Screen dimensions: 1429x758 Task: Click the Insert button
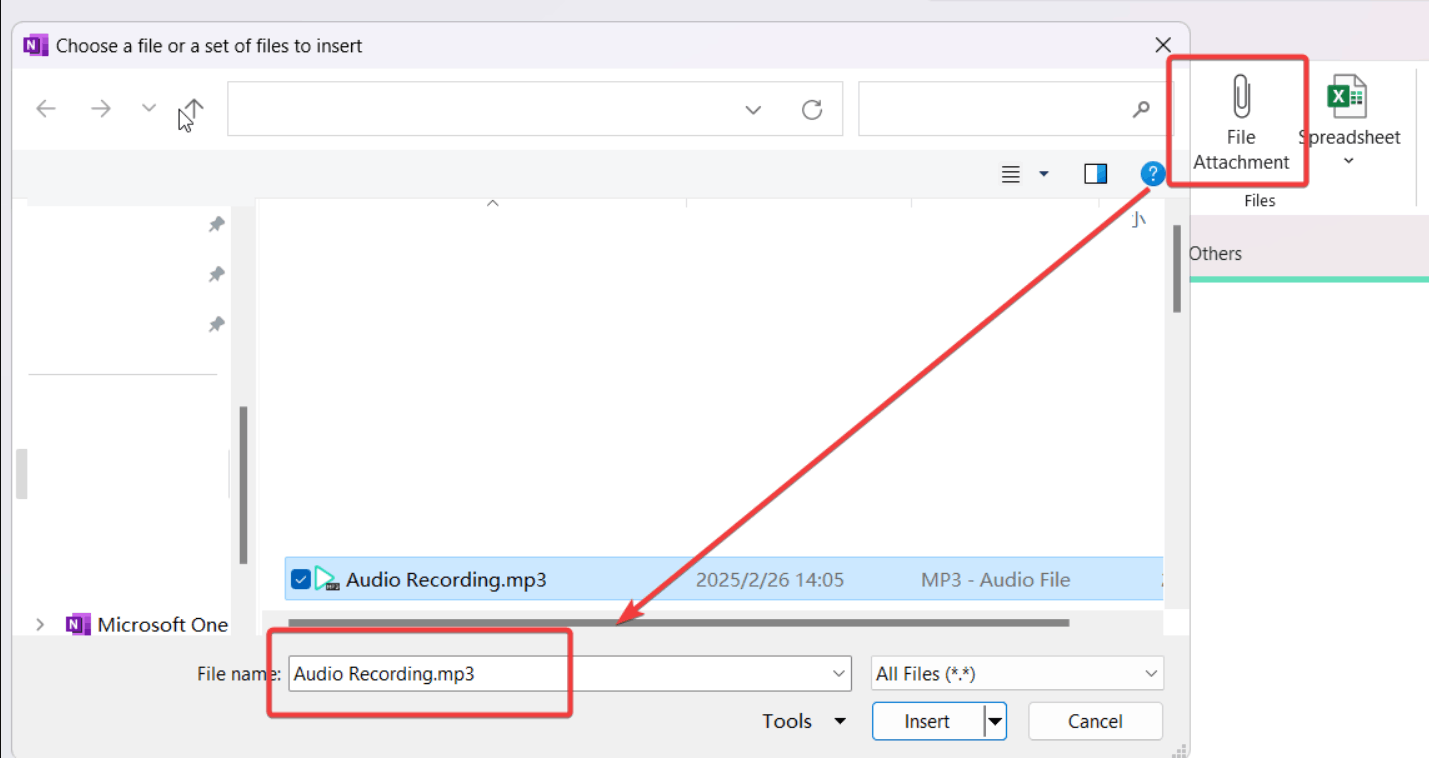pos(927,721)
